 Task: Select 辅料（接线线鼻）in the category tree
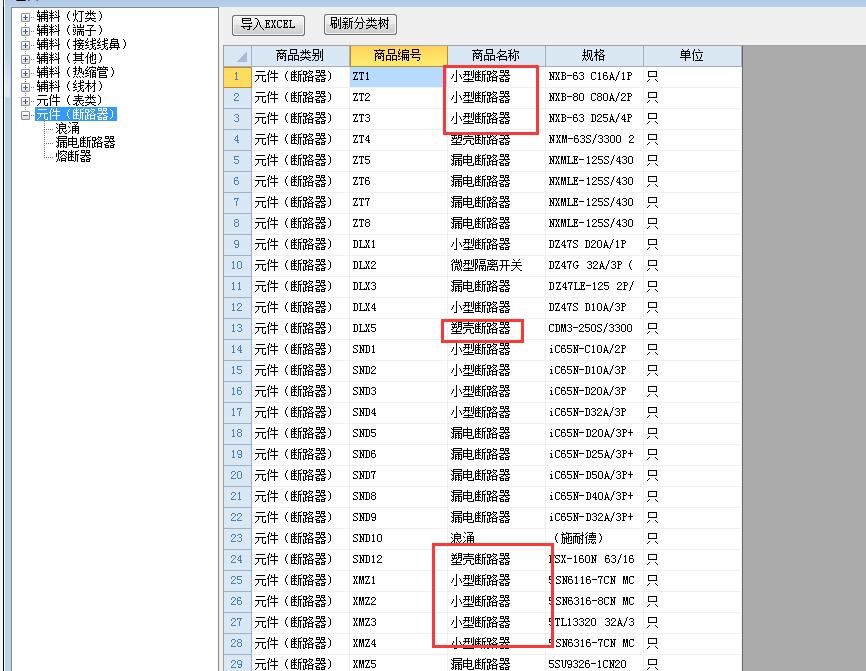tap(82, 44)
